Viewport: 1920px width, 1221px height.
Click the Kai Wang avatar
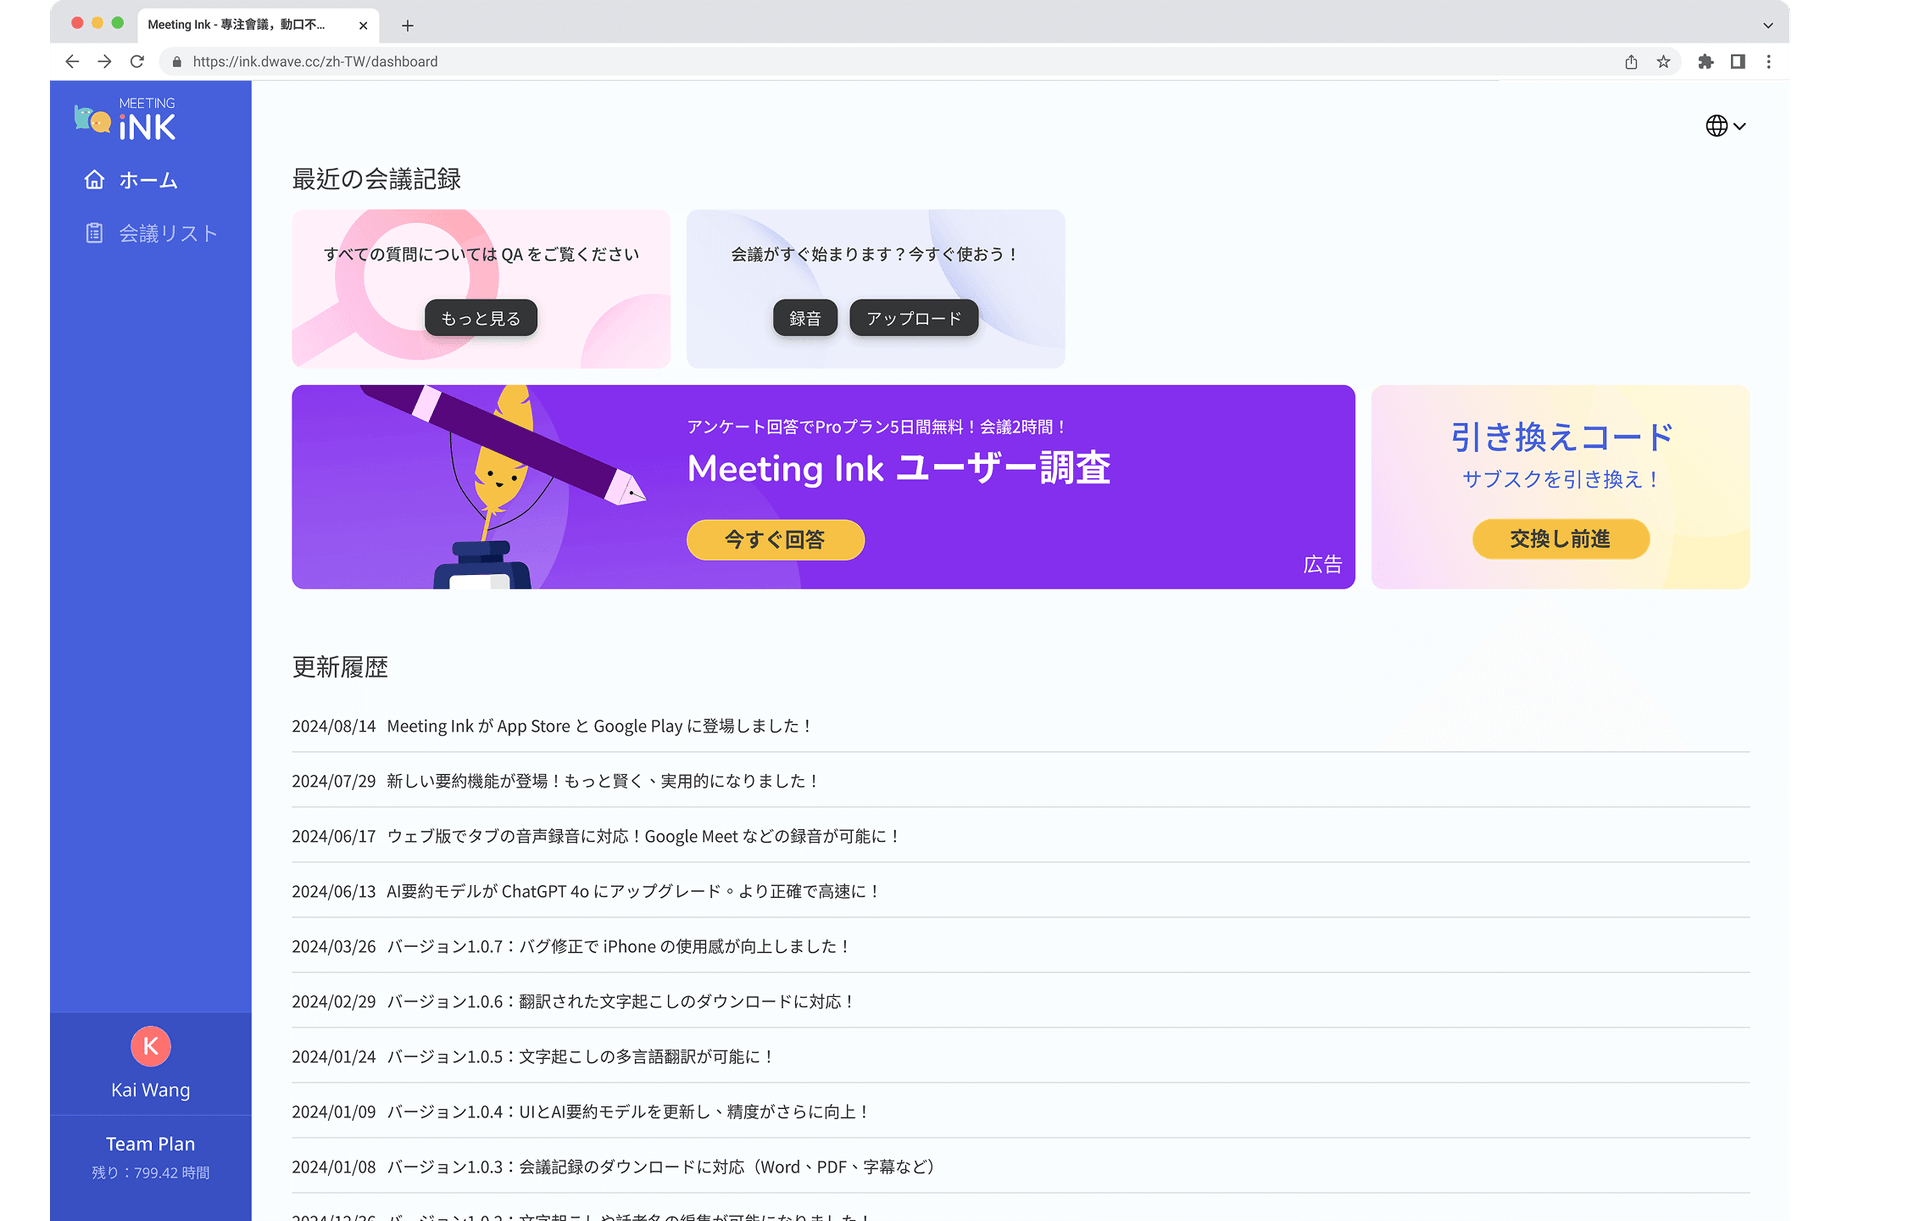pyautogui.click(x=150, y=1046)
